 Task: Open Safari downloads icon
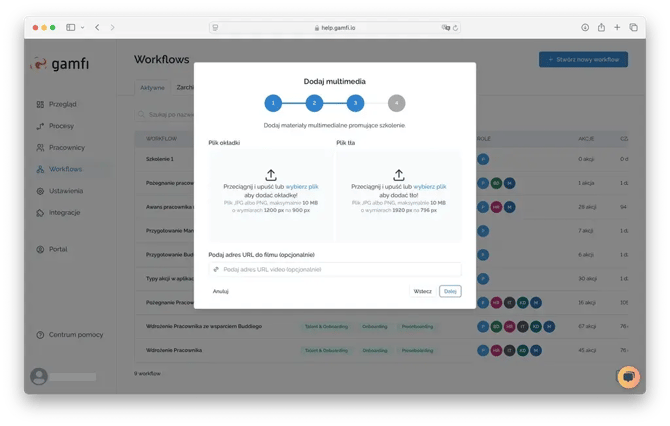585,27
